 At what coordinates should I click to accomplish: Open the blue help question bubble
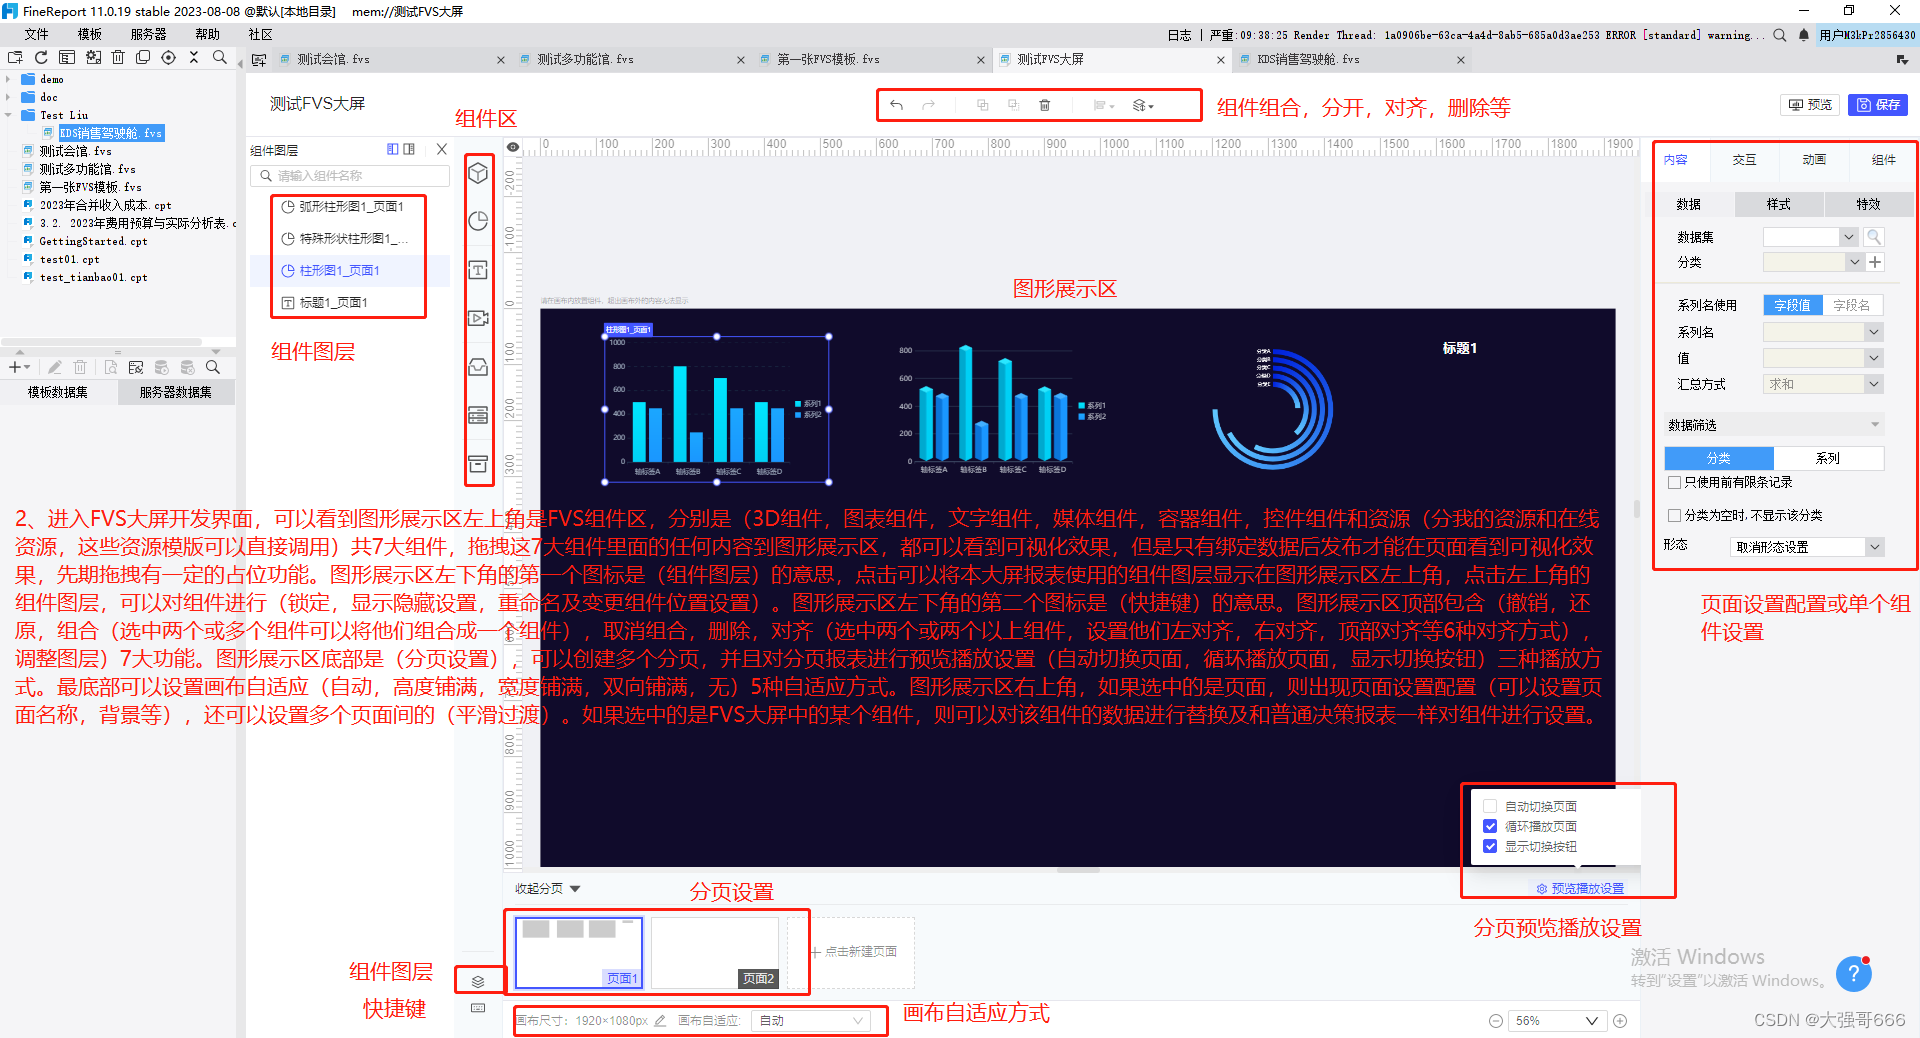pyautogui.click(x=1854, y=973)
